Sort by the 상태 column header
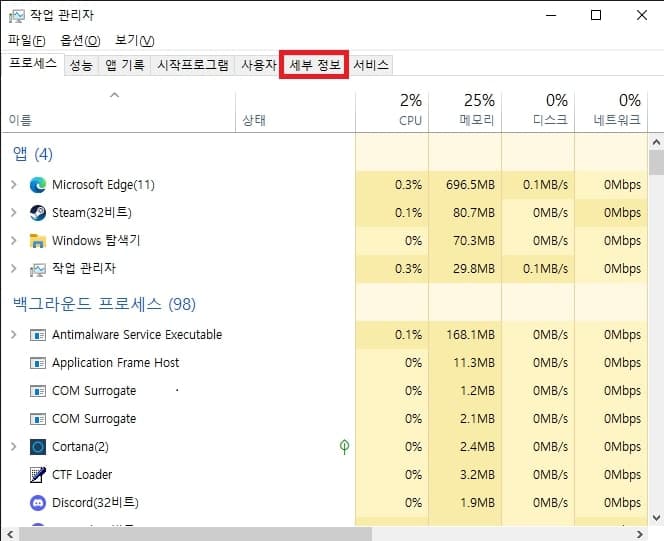 295,112
